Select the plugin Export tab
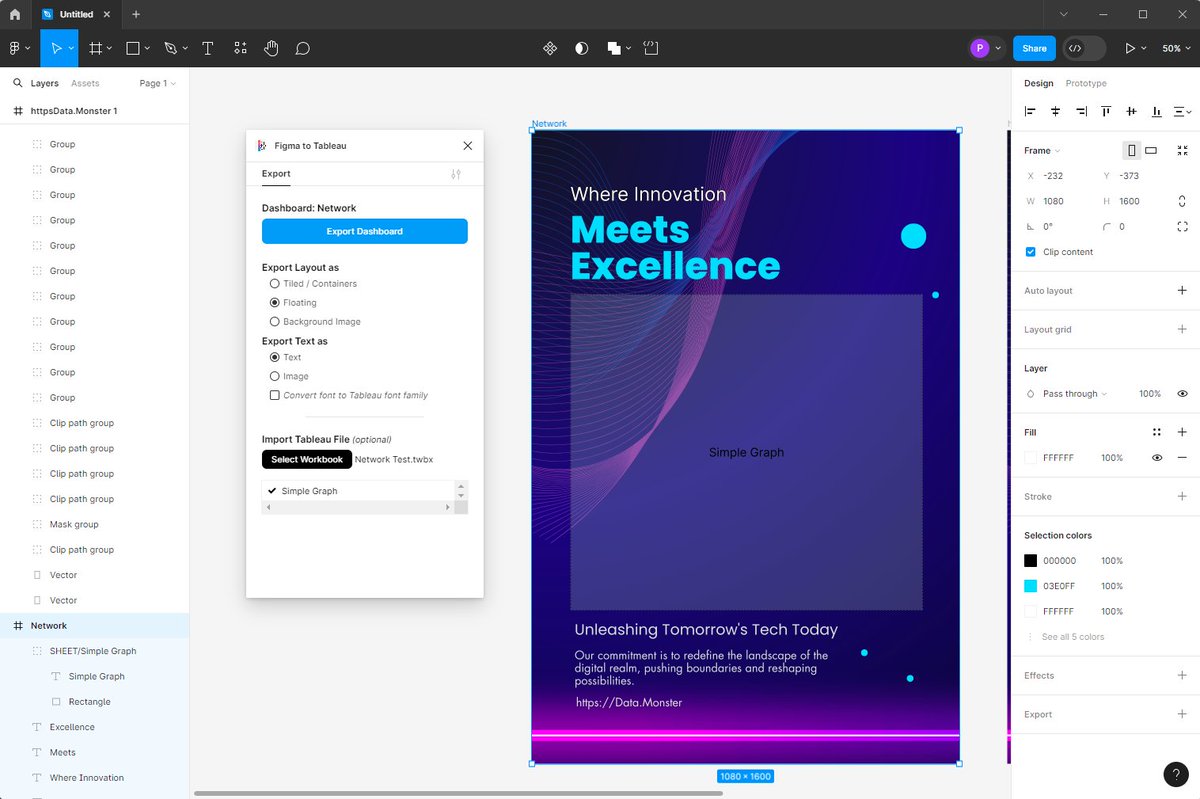Viewport: 1200px width, 799px height. 276,174
